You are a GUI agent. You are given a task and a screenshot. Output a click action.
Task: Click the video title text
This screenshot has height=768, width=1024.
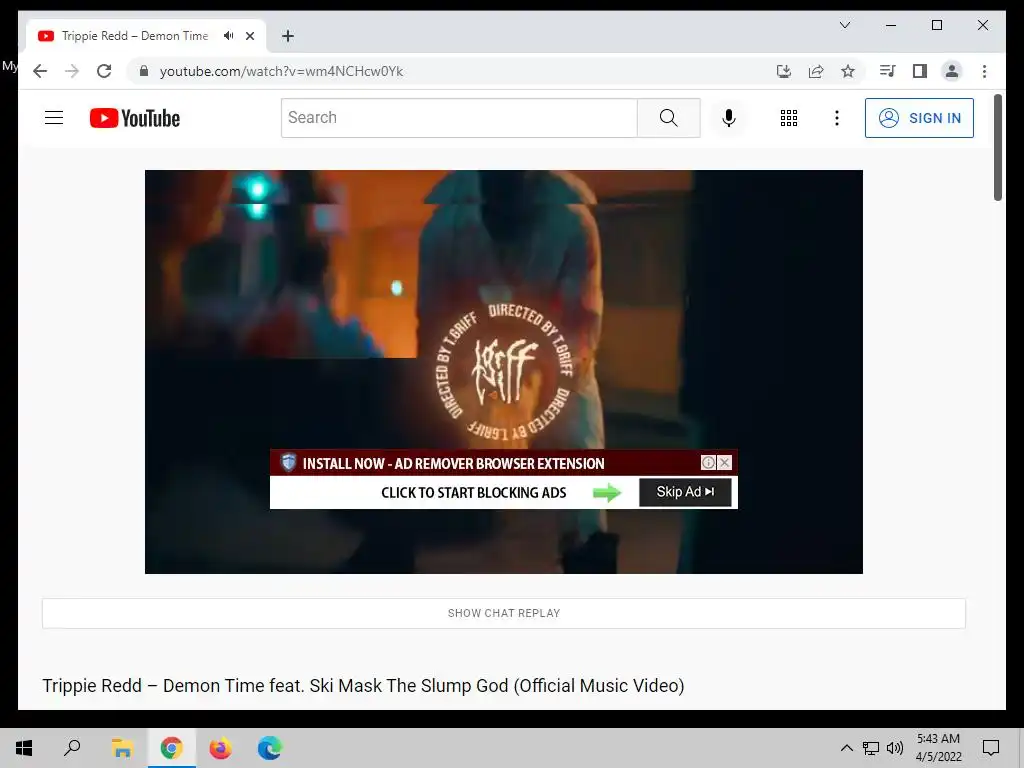pyautogui.click(x=363, y=686)
